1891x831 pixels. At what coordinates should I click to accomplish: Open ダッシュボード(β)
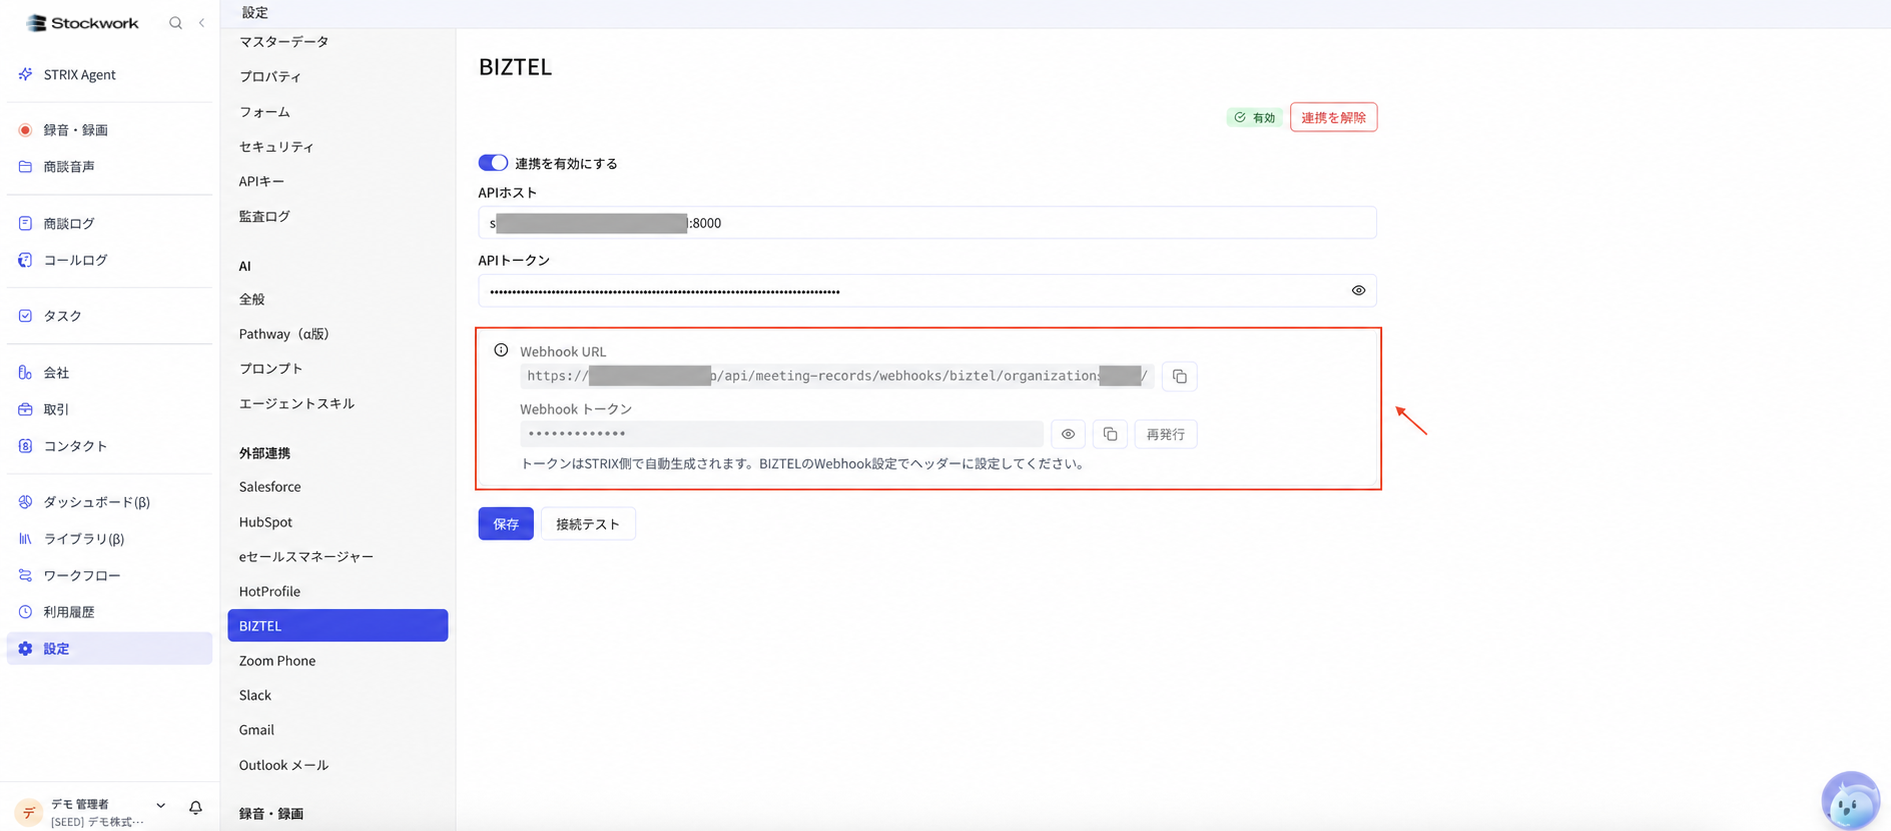point(109,502)
